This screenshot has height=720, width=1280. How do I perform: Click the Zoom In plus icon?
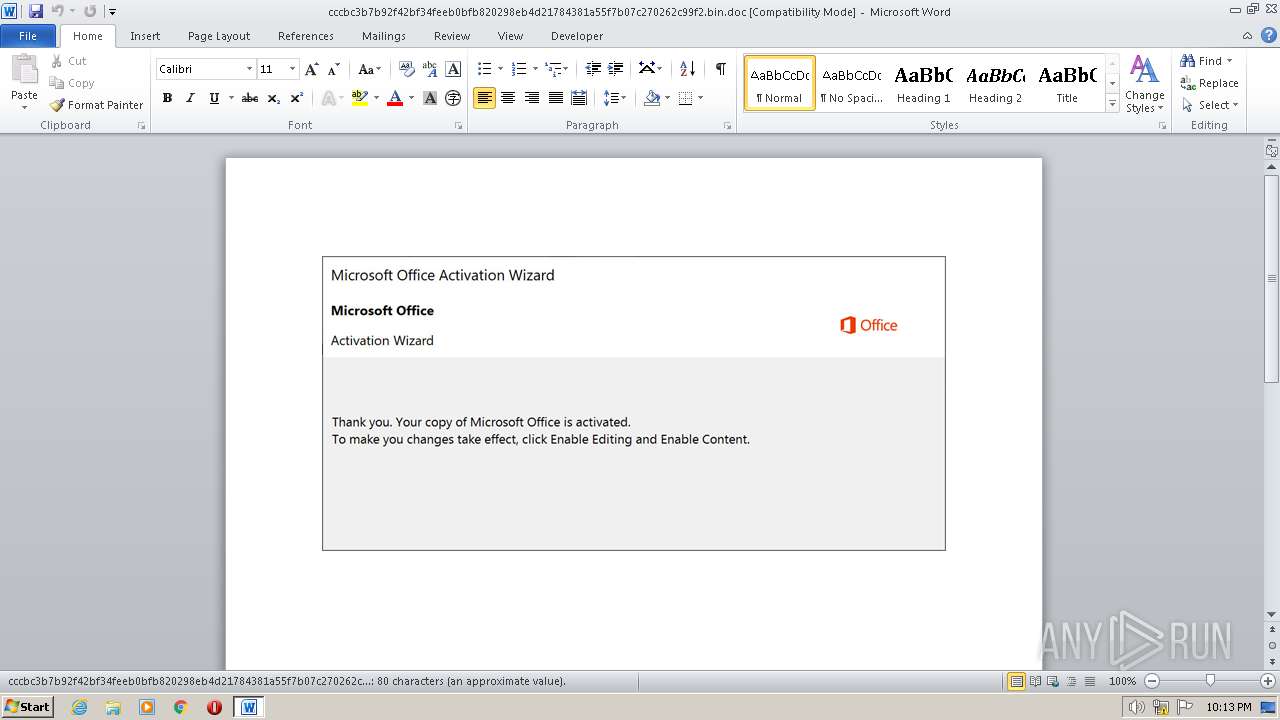(x=1267, y=681)
